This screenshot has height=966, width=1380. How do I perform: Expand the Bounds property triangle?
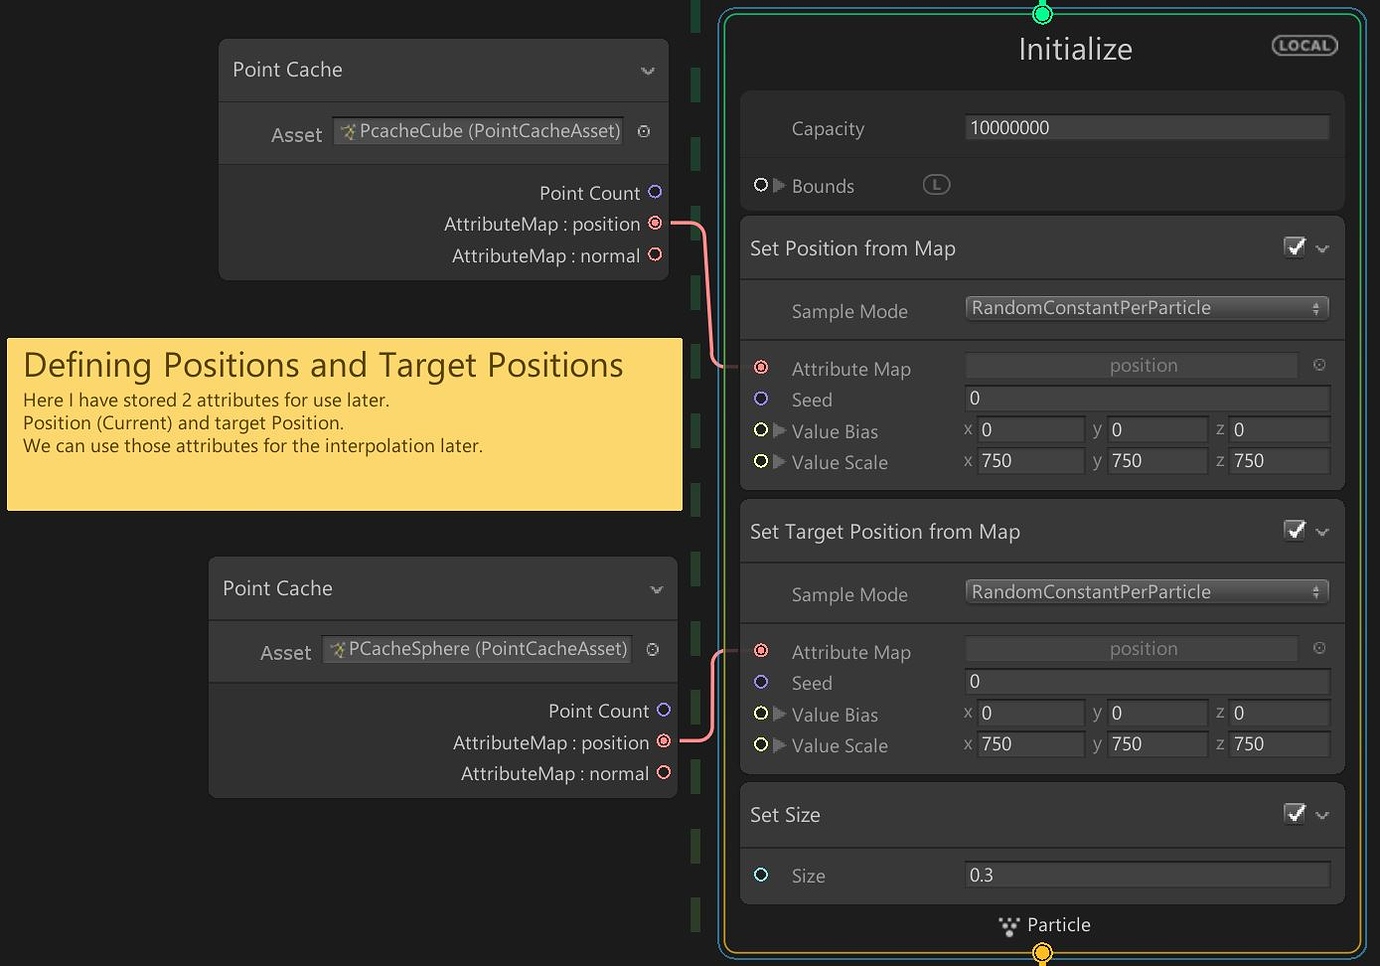pyautogui.click(x=779, y=185)
